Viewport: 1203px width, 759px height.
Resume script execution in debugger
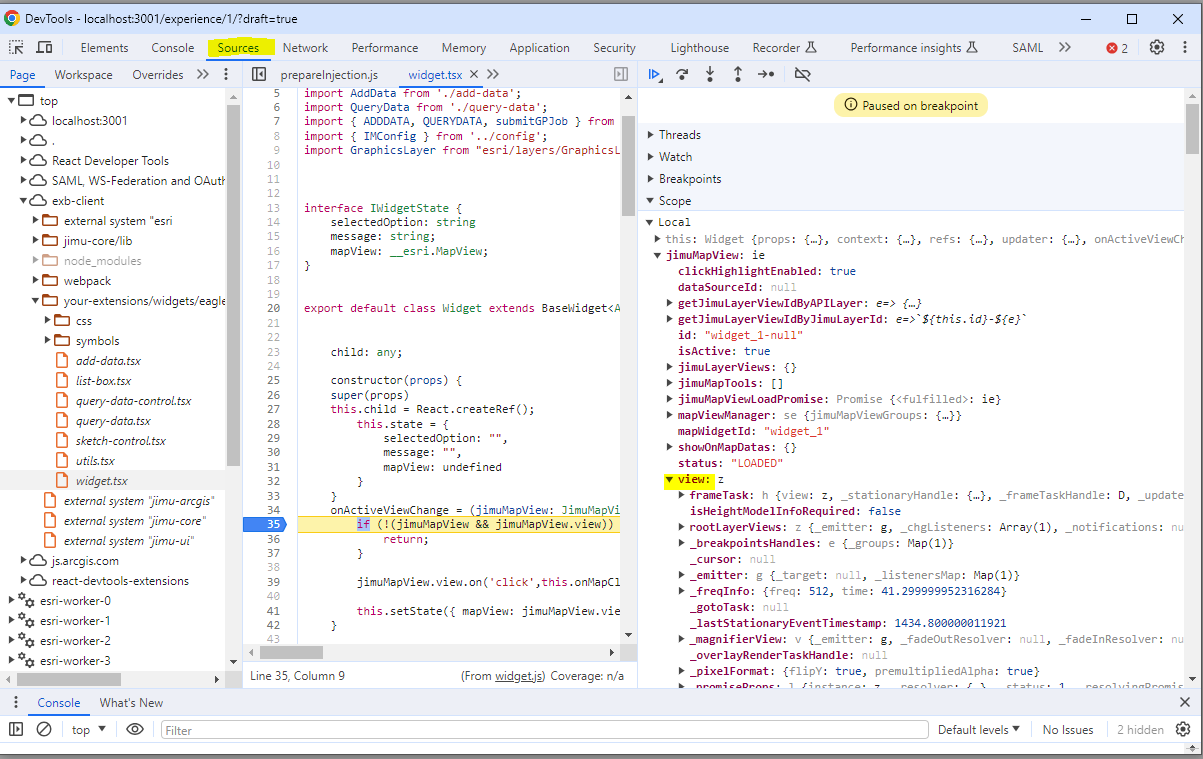click(655, 74)
